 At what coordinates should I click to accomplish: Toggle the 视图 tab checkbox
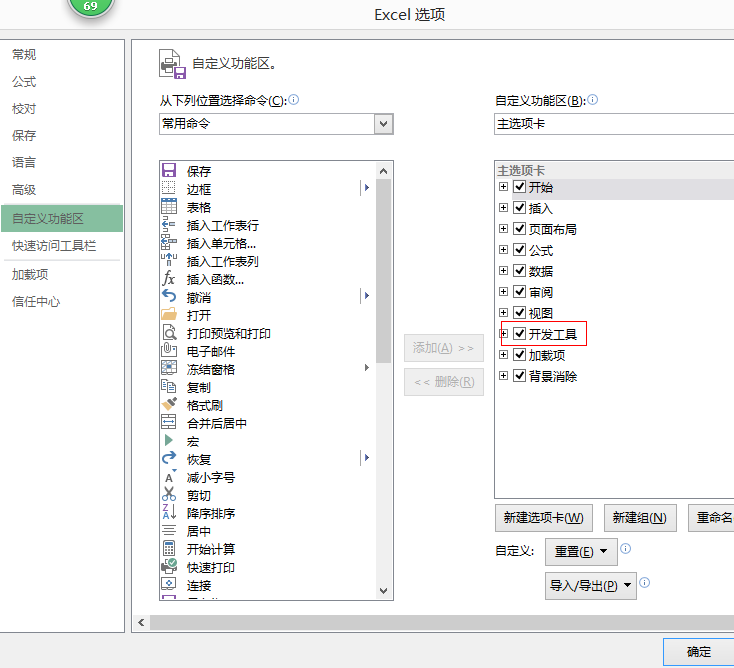(519, 313)
